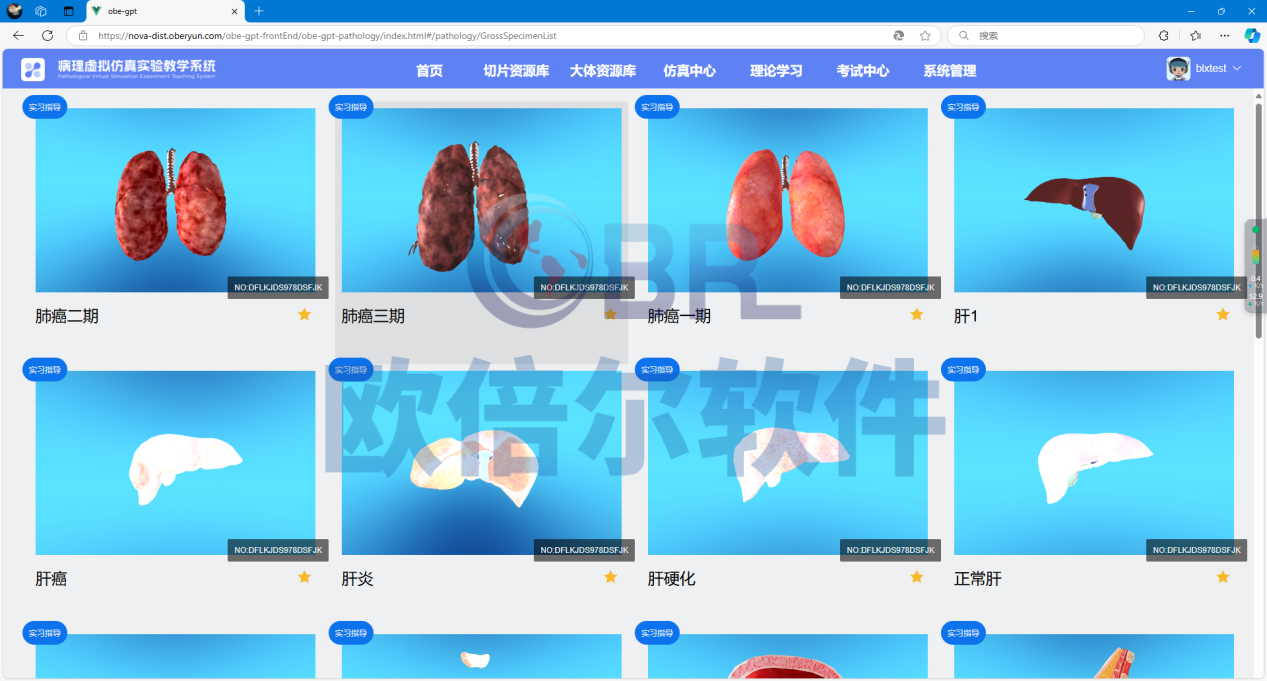The height and width of the screenshot is (681, 1267).
Task: Click the 肺癌二期 title text
Action: (67, 316)
